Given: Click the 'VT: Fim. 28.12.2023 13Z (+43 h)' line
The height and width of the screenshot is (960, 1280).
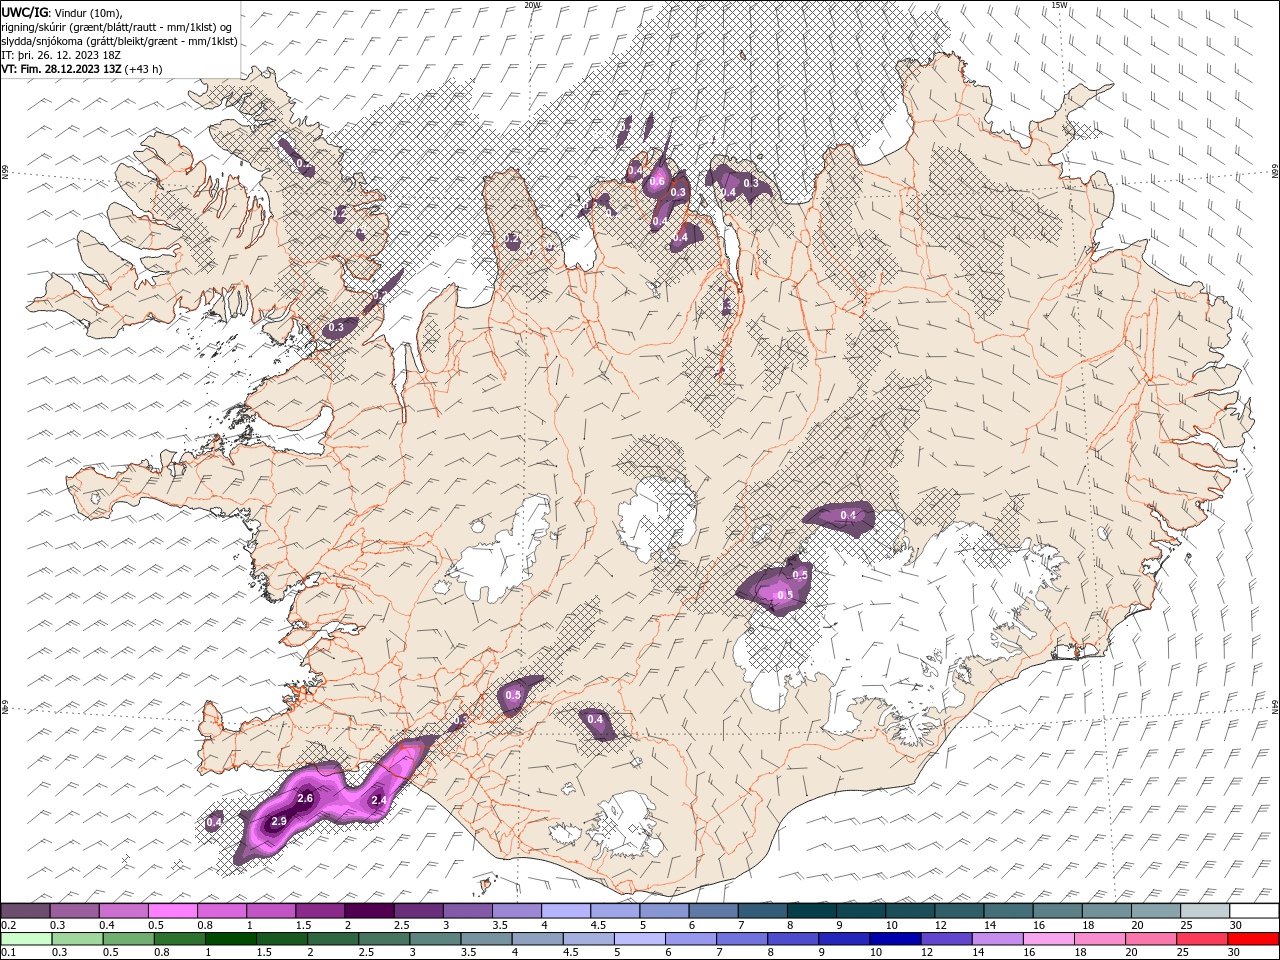Looking at the screenshot, I should pyautogui.click(x=82, y=69).
